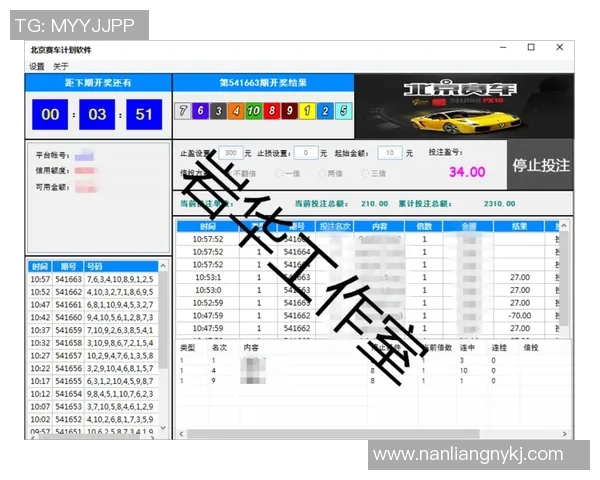The height and width of the screenshot is (480, 600).
Task: Click the green number 10 result ball
Action: 253,111
